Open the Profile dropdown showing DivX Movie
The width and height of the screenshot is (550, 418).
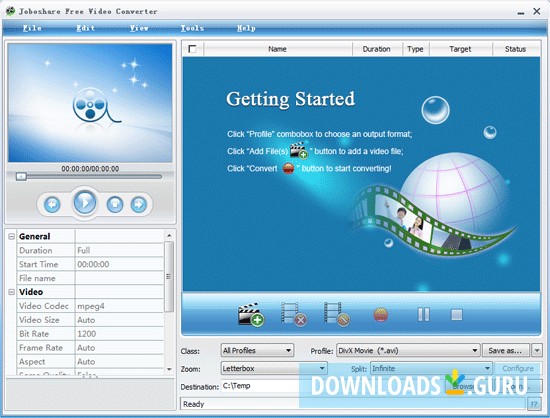(408, 350)
